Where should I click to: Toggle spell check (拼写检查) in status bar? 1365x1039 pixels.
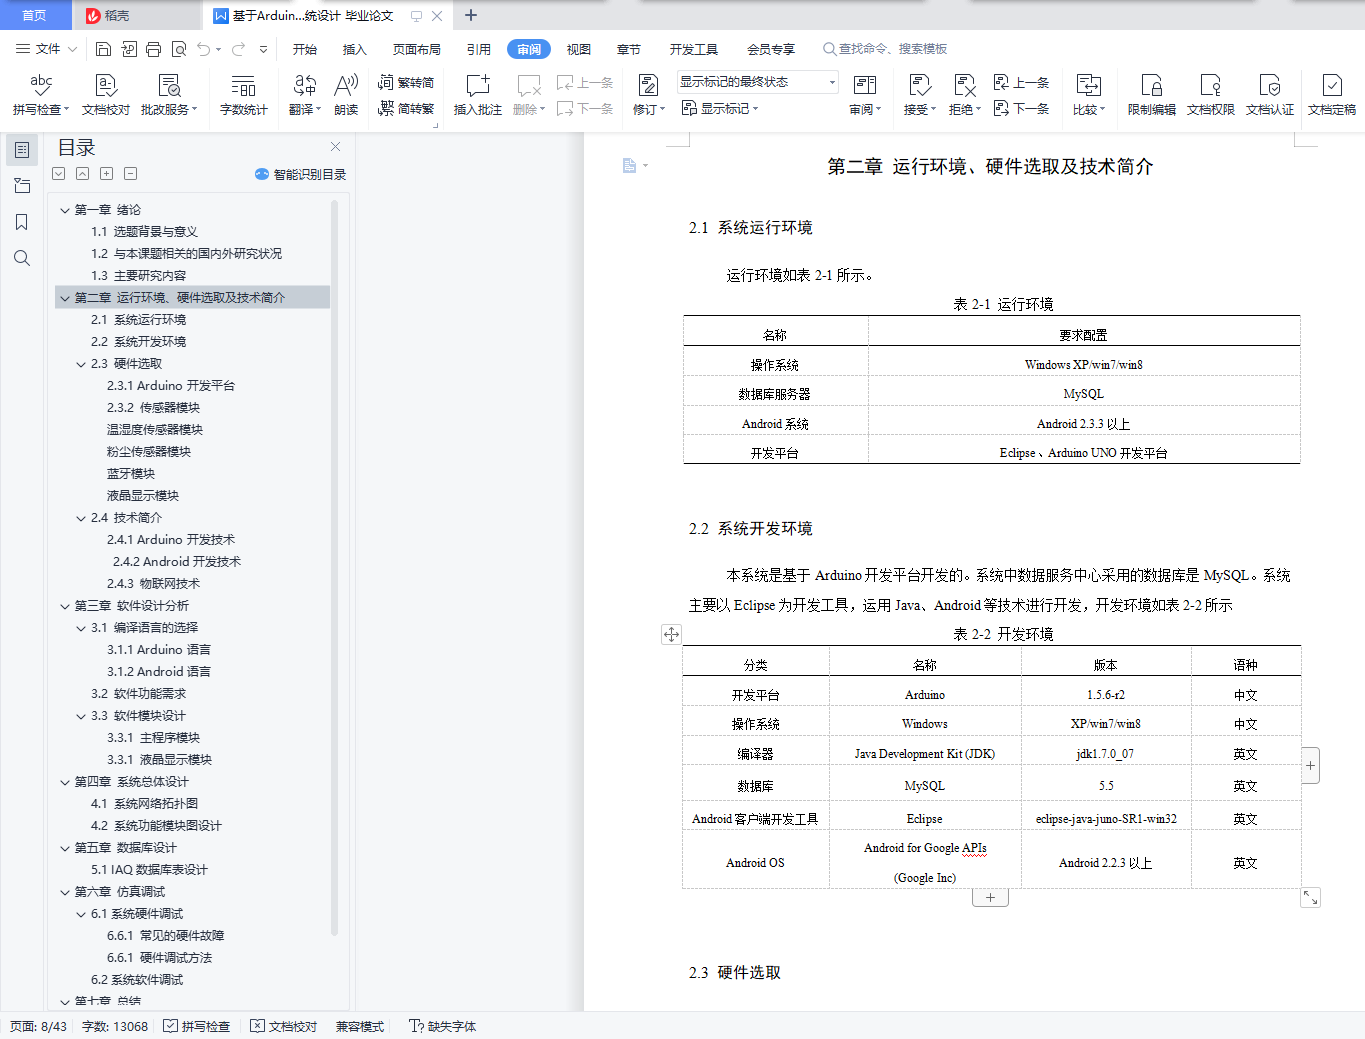[196, 1026]
